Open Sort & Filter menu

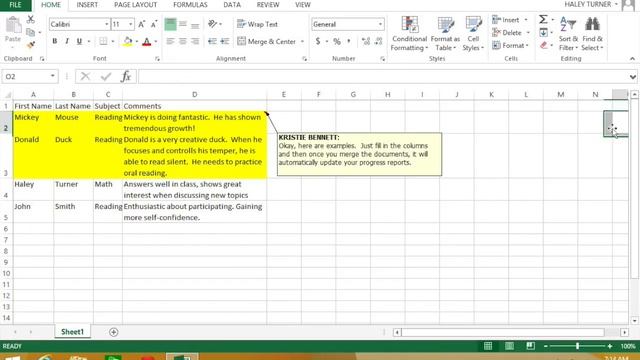click(x=568, y=34)
